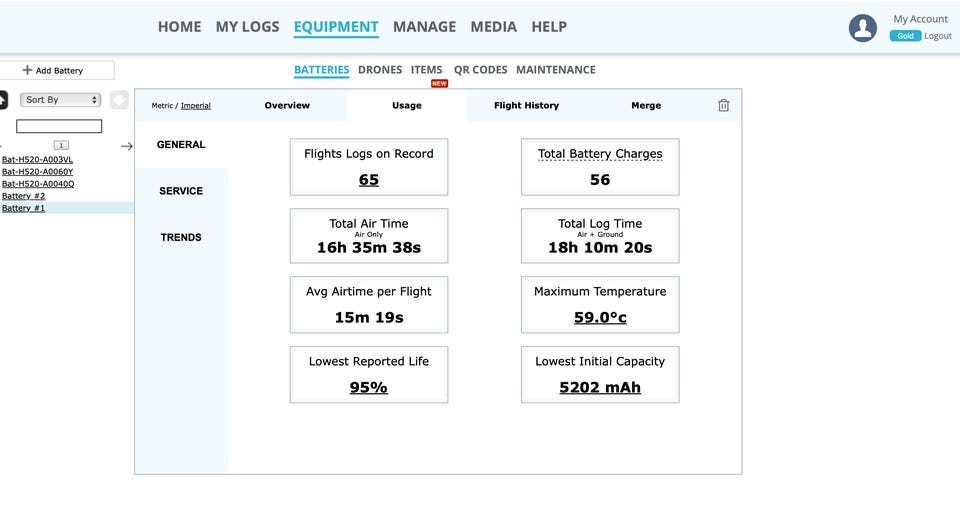The width and height of the screenshot is (960, 511).
Task: Click the next page right arrow
Action: point(127,146)
